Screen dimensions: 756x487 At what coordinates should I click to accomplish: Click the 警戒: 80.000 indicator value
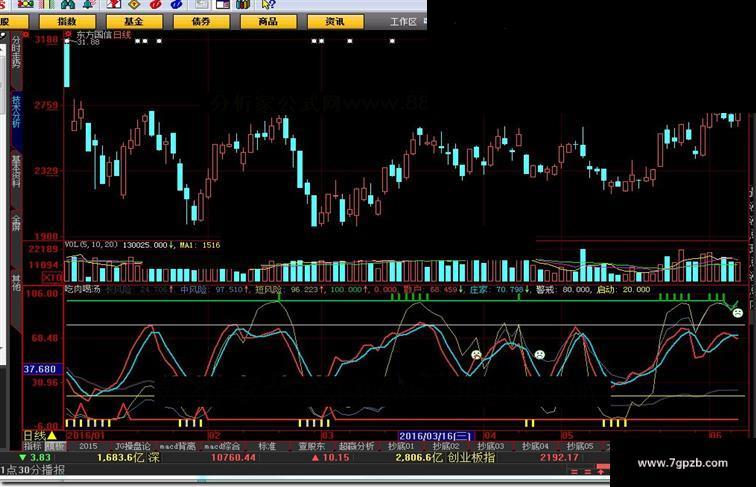tap(563, 290)
